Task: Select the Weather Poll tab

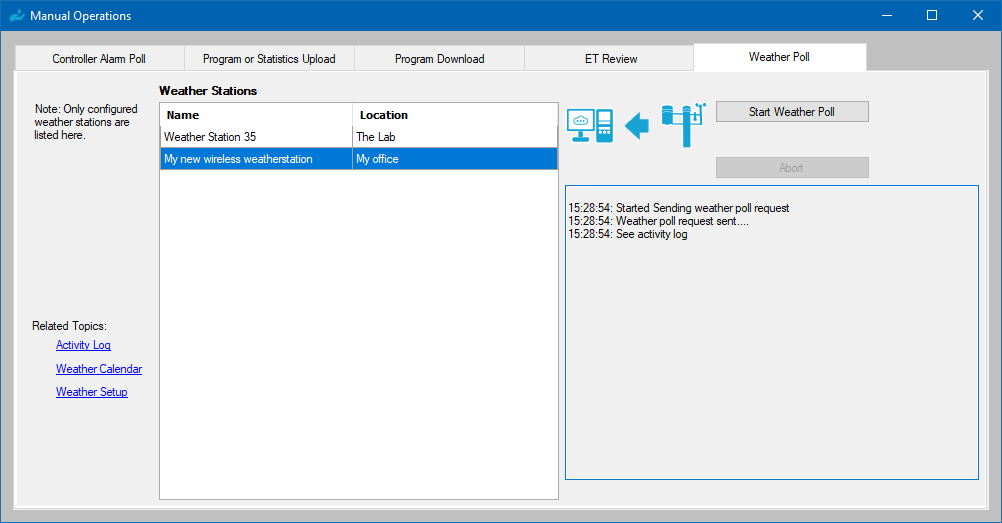Action: pyautogui.click(x=779, y=57)
